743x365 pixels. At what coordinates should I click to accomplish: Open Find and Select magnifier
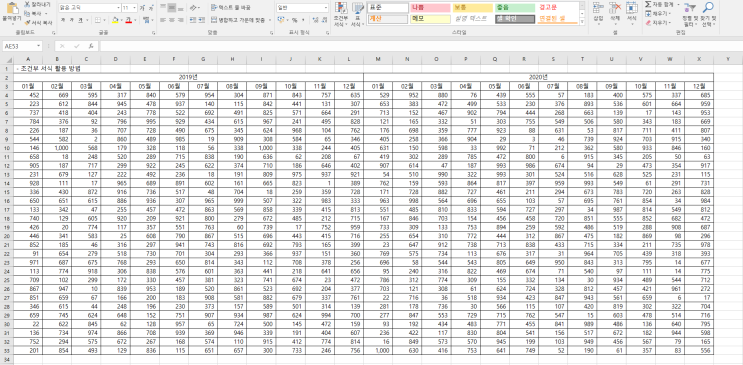click(x=708, y=14)
